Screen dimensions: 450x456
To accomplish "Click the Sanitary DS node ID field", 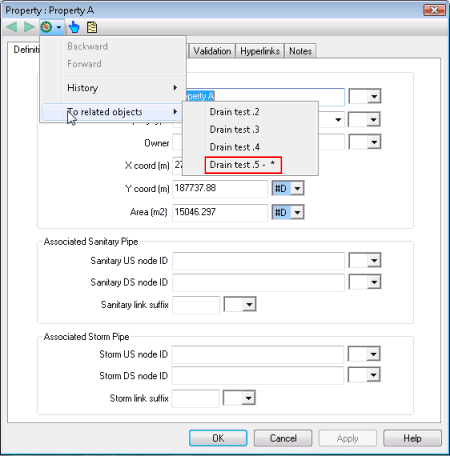I will (258, 282).
